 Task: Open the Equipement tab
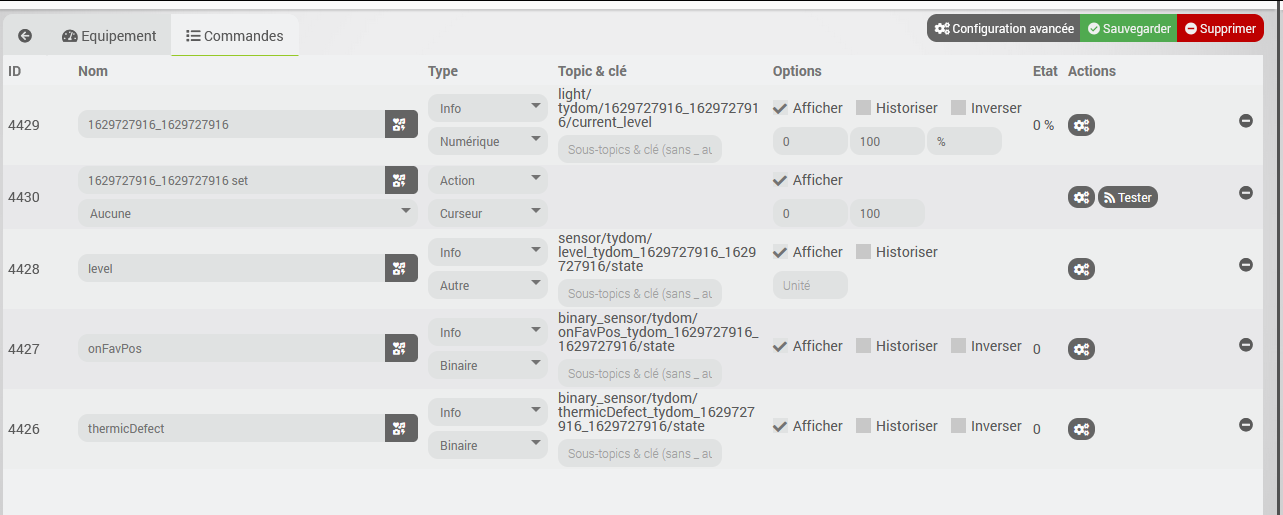109,36
